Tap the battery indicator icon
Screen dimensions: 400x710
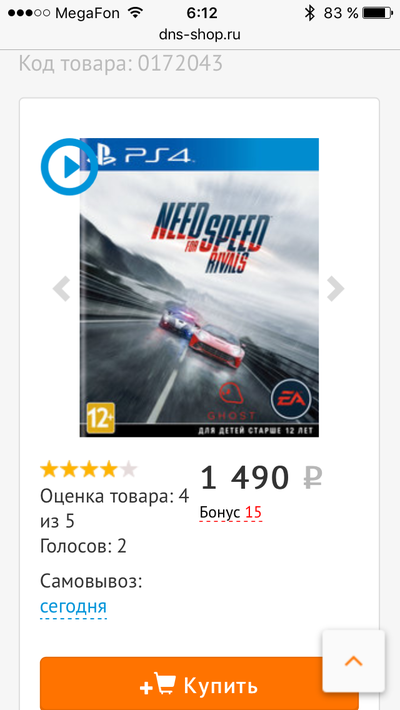(377, 13)
